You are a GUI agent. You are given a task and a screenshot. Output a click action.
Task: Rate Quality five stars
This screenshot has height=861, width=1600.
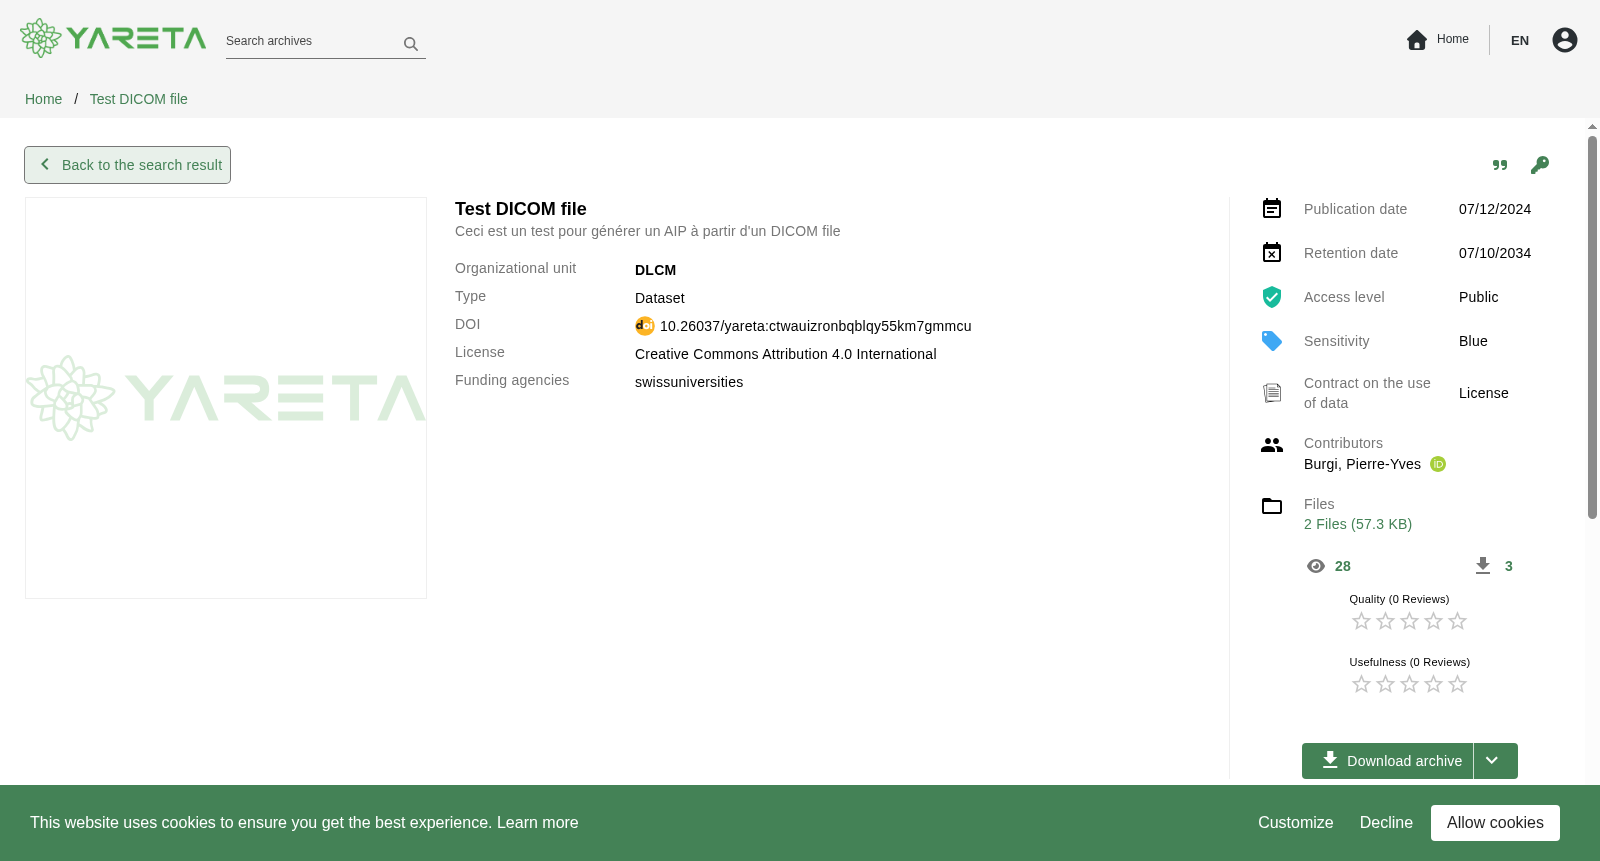point(1457,621)
